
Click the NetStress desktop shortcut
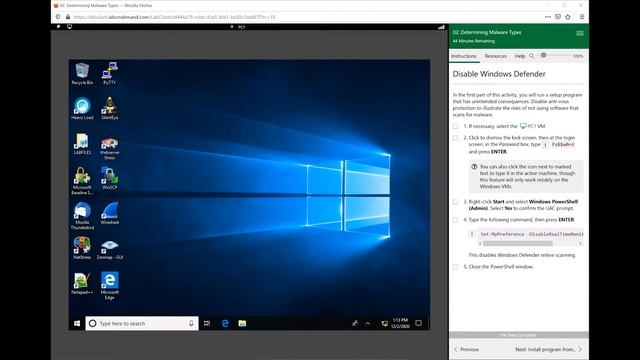(82, 249)
